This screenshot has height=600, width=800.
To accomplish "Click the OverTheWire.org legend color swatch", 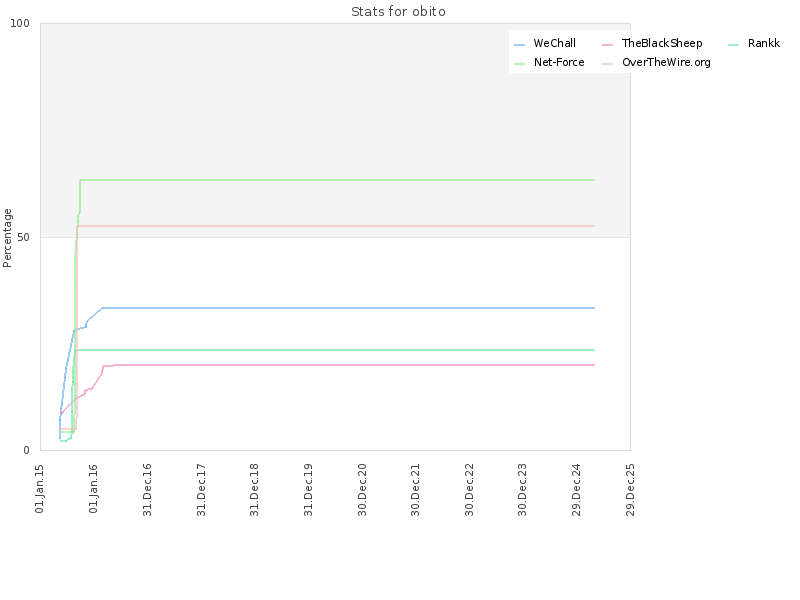I will coord(607,64).
